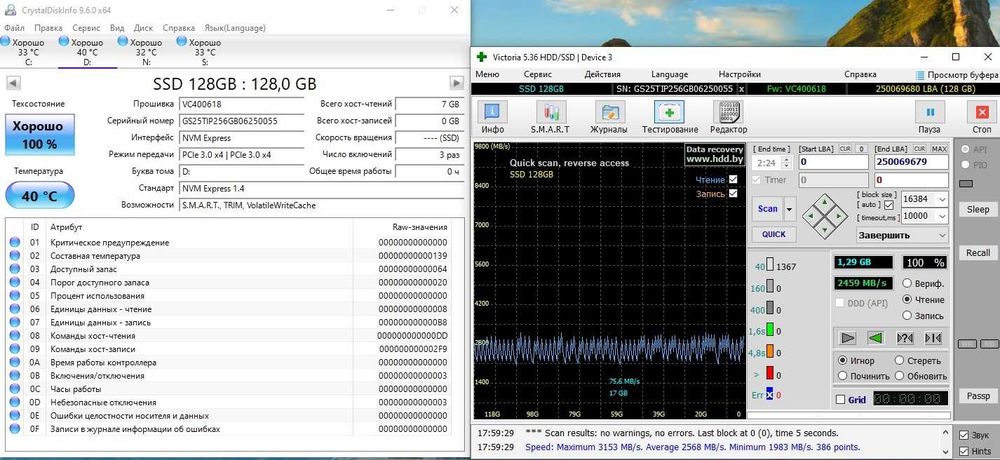The height and width of the screenshot is (460, 1000).
Task: Select the Чтение radio button
Action: [x=907, y=299]
